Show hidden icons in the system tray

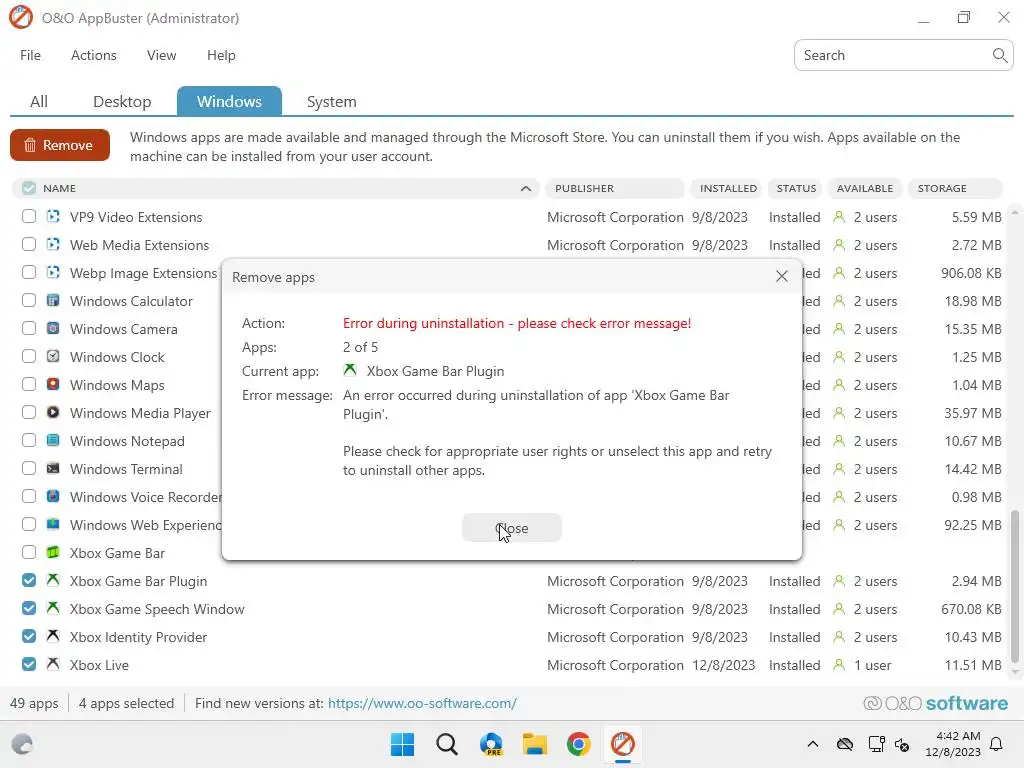click(812, 744)
